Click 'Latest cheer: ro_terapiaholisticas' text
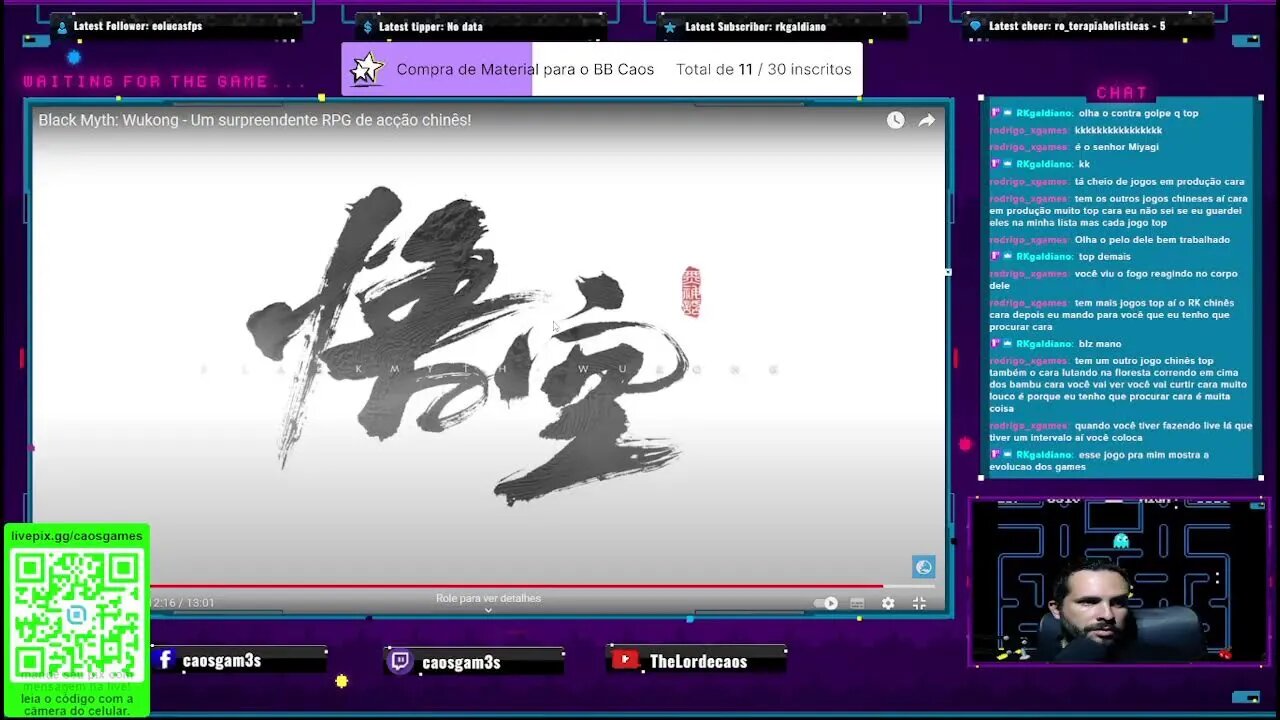This screenshot has width=1280, height=720. tap(1077, 26)
